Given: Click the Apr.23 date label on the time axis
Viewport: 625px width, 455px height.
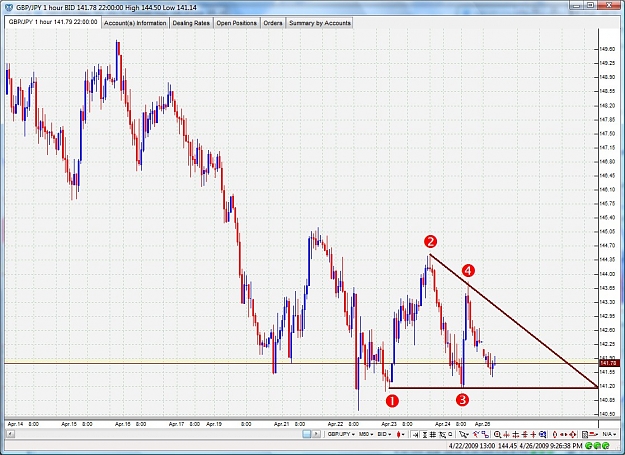Looking at the screenshot, I should pyautogui.click(x=389, y=424).
